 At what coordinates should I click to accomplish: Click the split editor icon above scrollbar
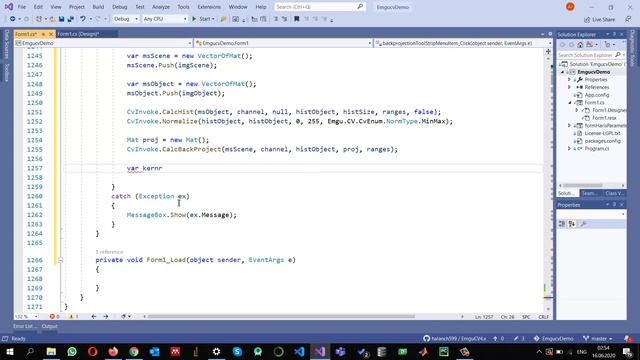point(548,51)
